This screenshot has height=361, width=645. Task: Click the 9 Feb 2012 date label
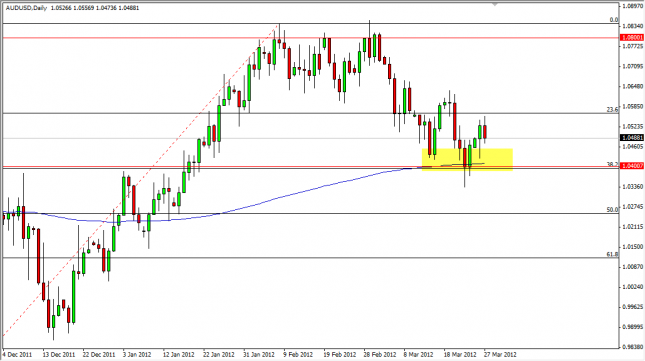(298, 354)
